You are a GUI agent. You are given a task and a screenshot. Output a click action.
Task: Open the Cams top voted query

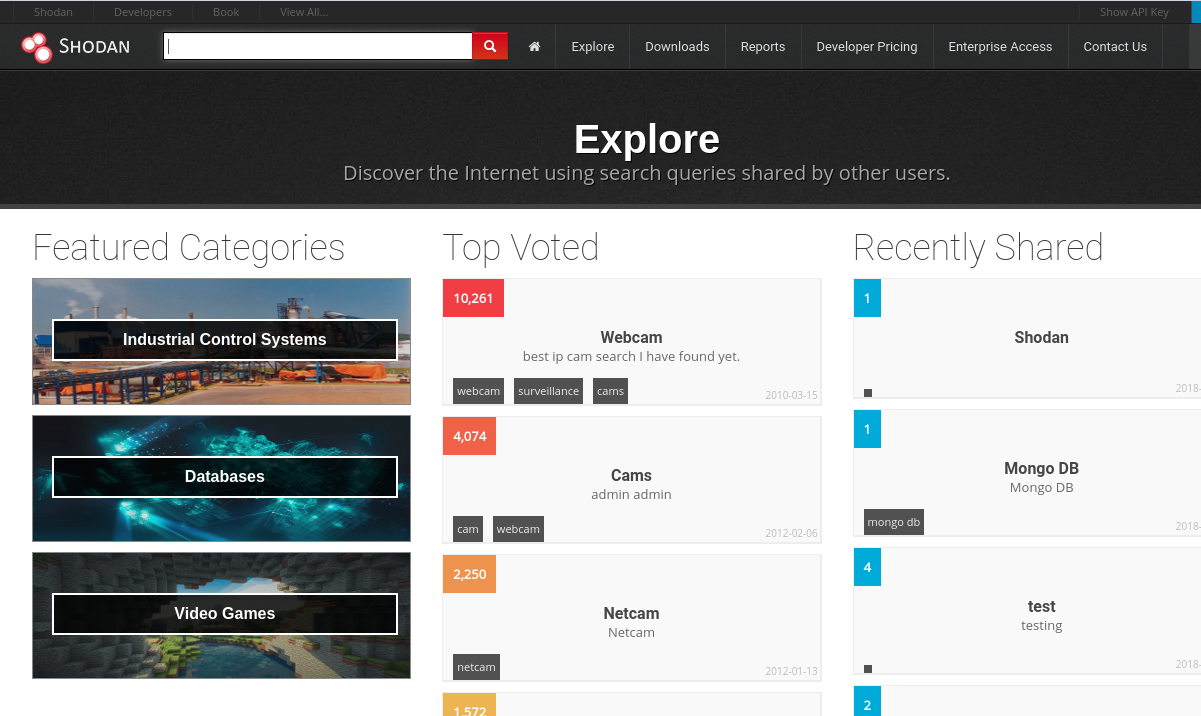pyautogui.click(x=631, y=476)
